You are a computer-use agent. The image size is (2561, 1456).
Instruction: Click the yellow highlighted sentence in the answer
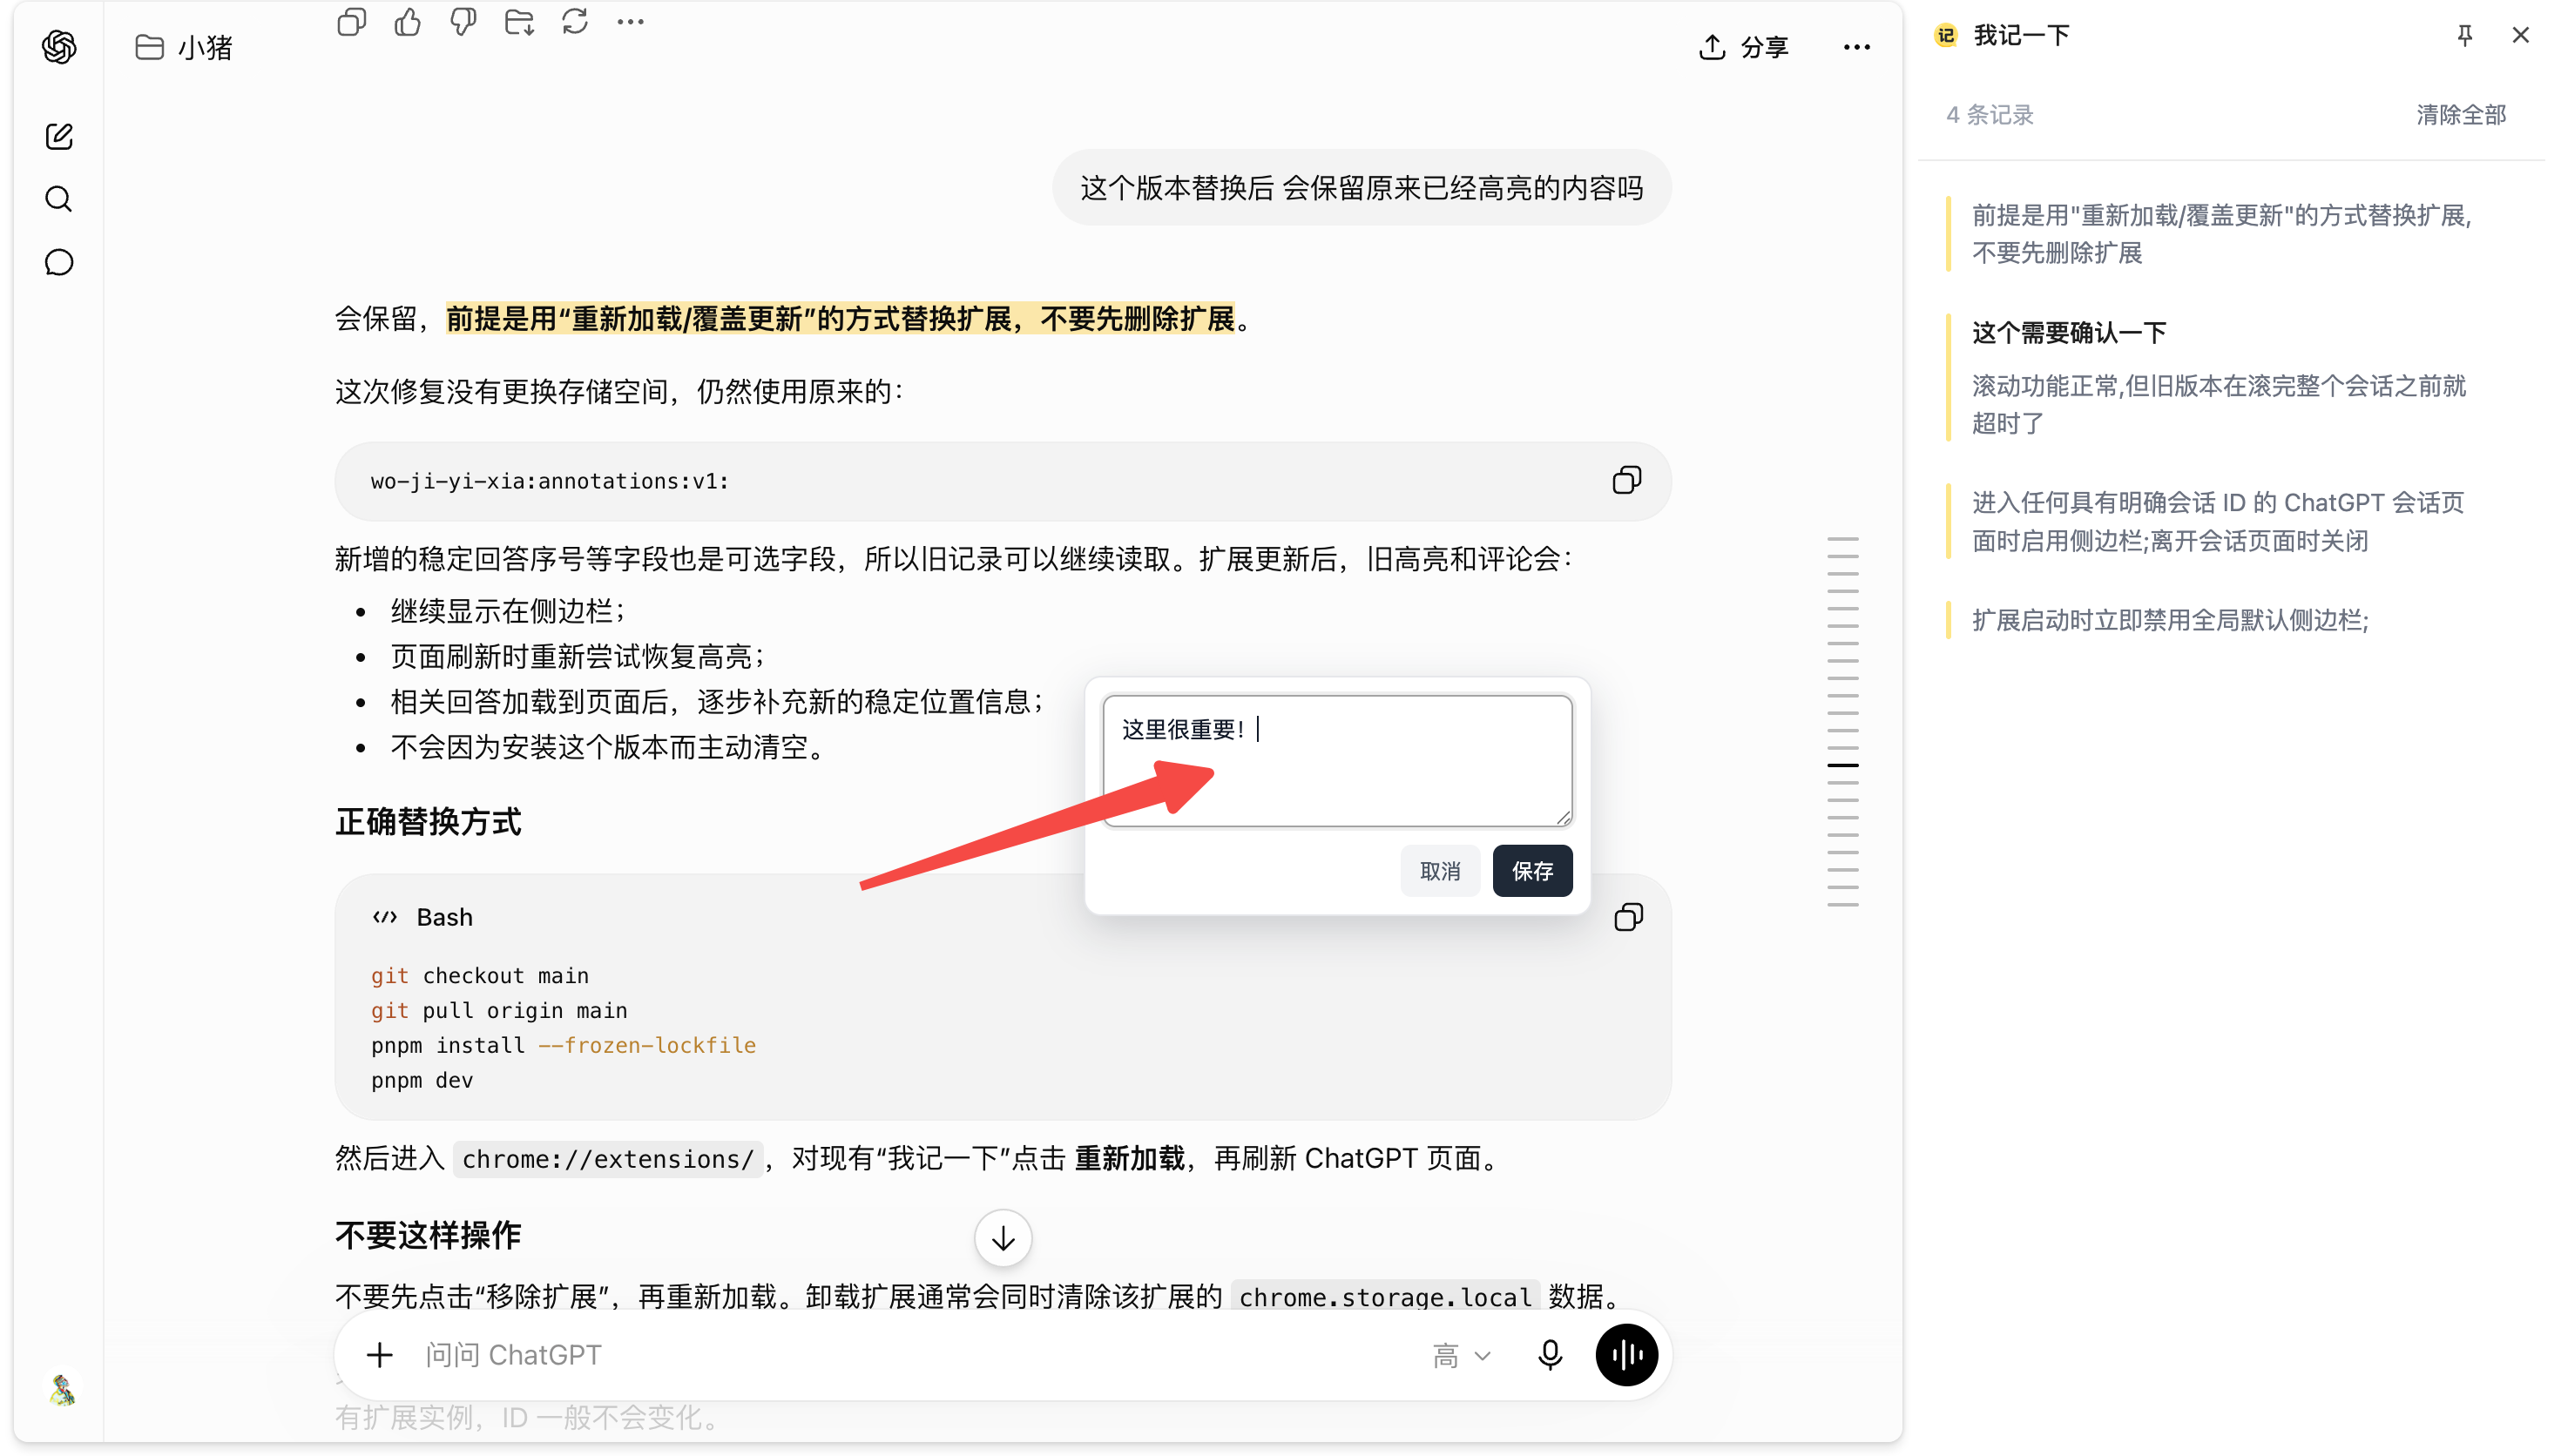(x=840, y=318)
